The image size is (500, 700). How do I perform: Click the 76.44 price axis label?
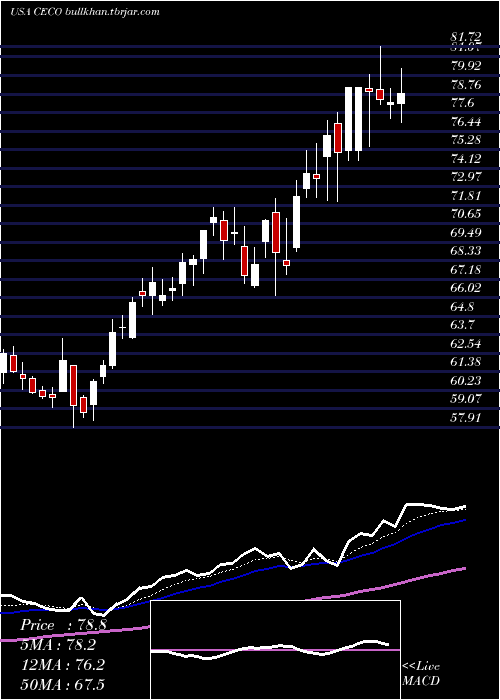(x=466, y=121)
